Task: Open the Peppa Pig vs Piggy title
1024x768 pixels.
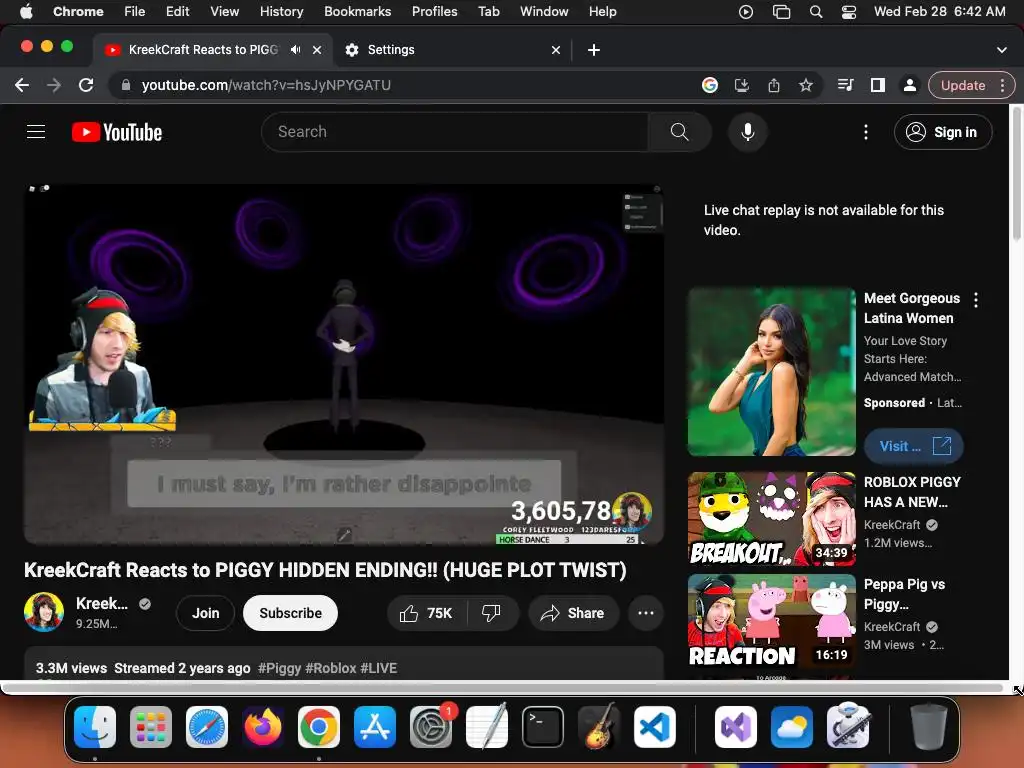Action: (x=904, y=594)
